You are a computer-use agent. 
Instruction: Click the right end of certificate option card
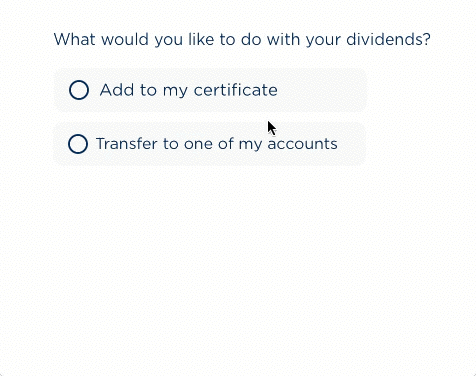click(353, 90)
